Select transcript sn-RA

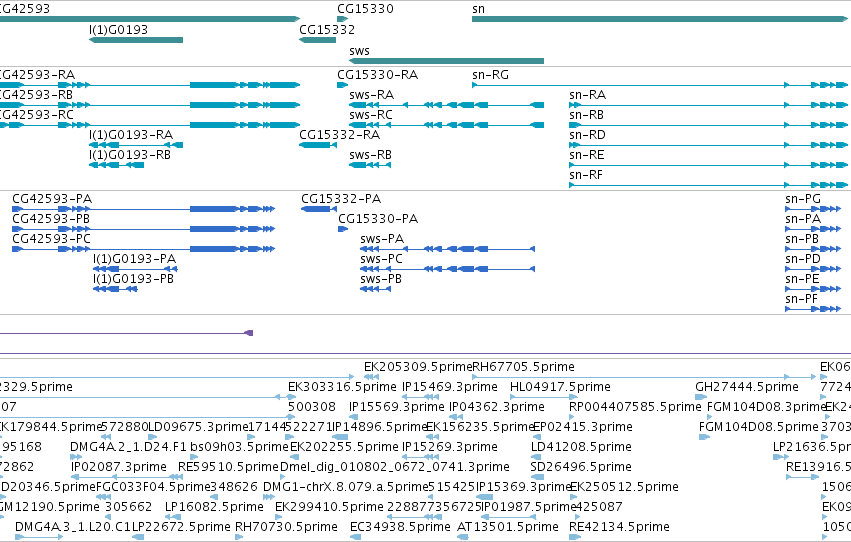(x=587, y=95)
